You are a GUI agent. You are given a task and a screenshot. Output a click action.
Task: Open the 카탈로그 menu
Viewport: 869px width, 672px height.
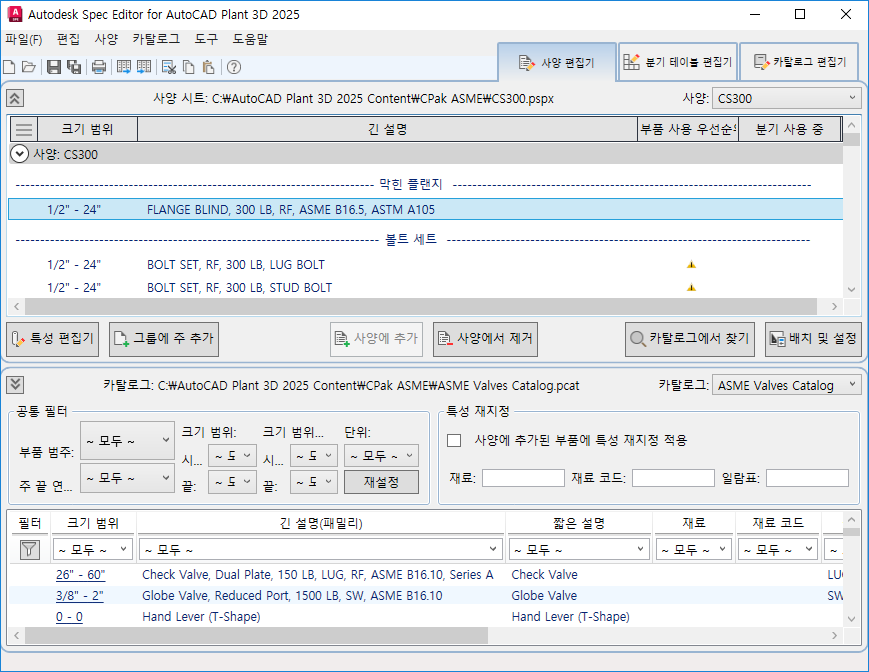coord(156,39)
